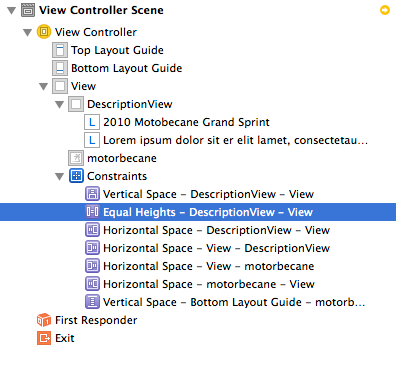This screenshot has height=386, width=396.
Task: Select Vertical Space – Bottom Layout Guide constraint
Action: (x=234, y=302)
